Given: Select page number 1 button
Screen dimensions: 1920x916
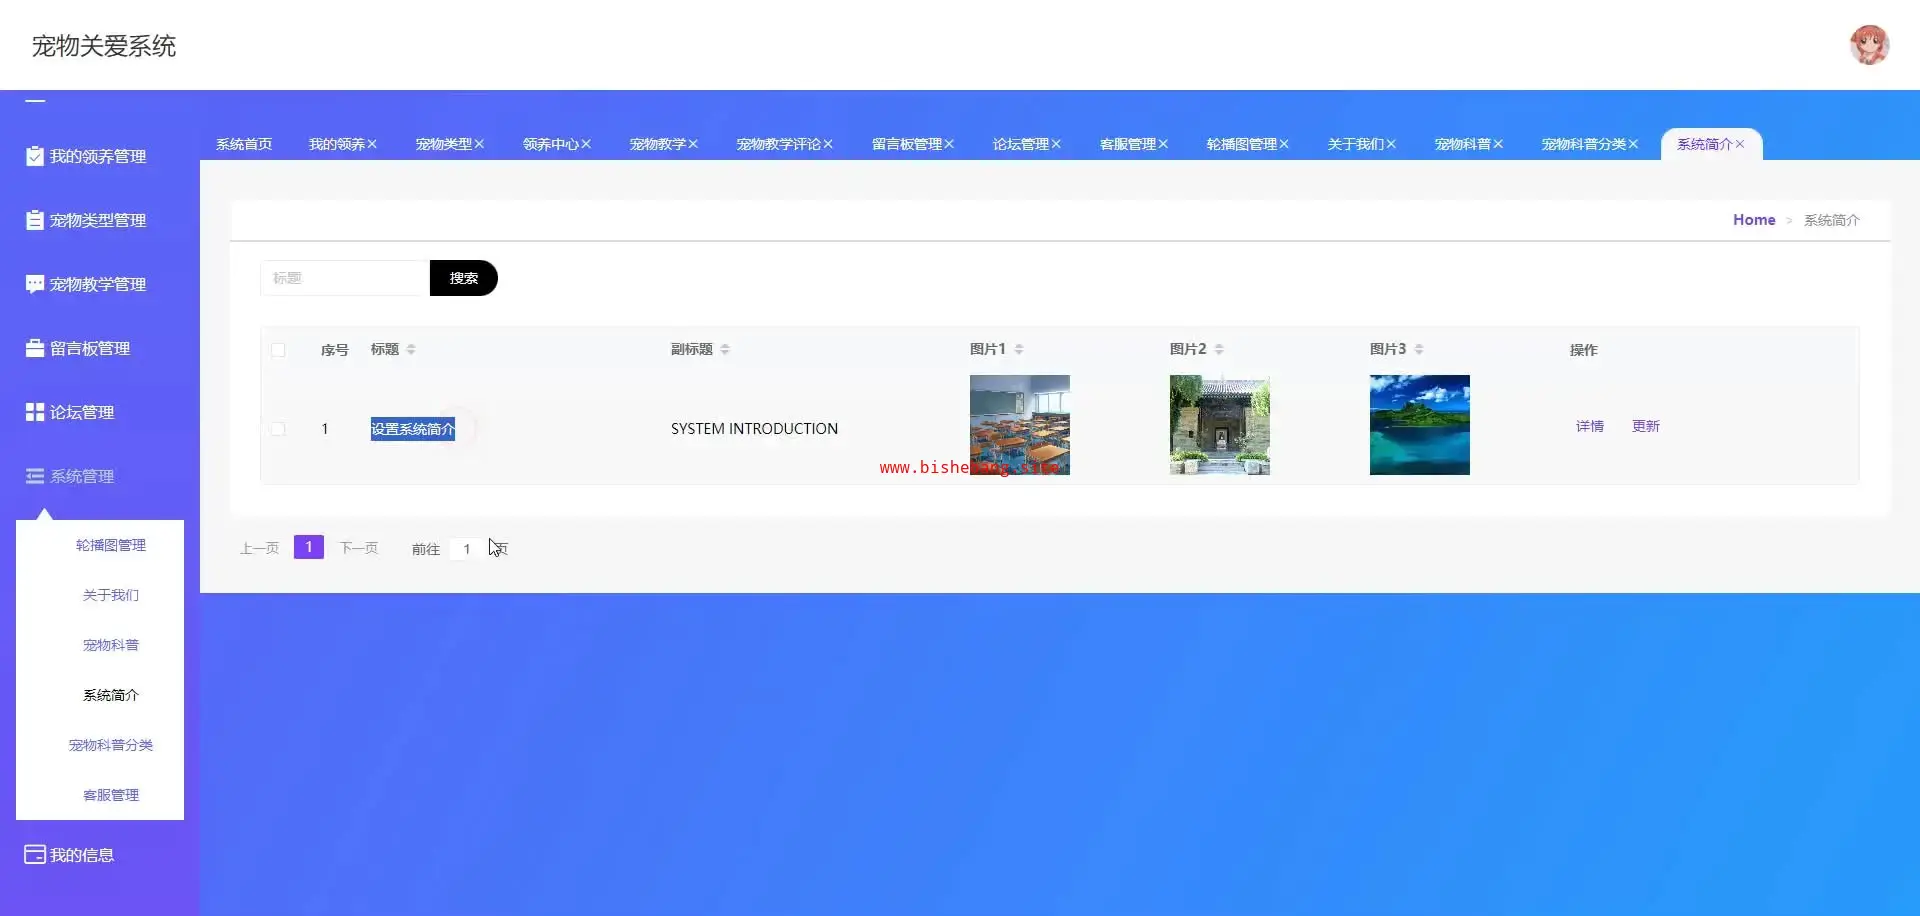Looking at the screenshot, I should [x=309, y=547].
